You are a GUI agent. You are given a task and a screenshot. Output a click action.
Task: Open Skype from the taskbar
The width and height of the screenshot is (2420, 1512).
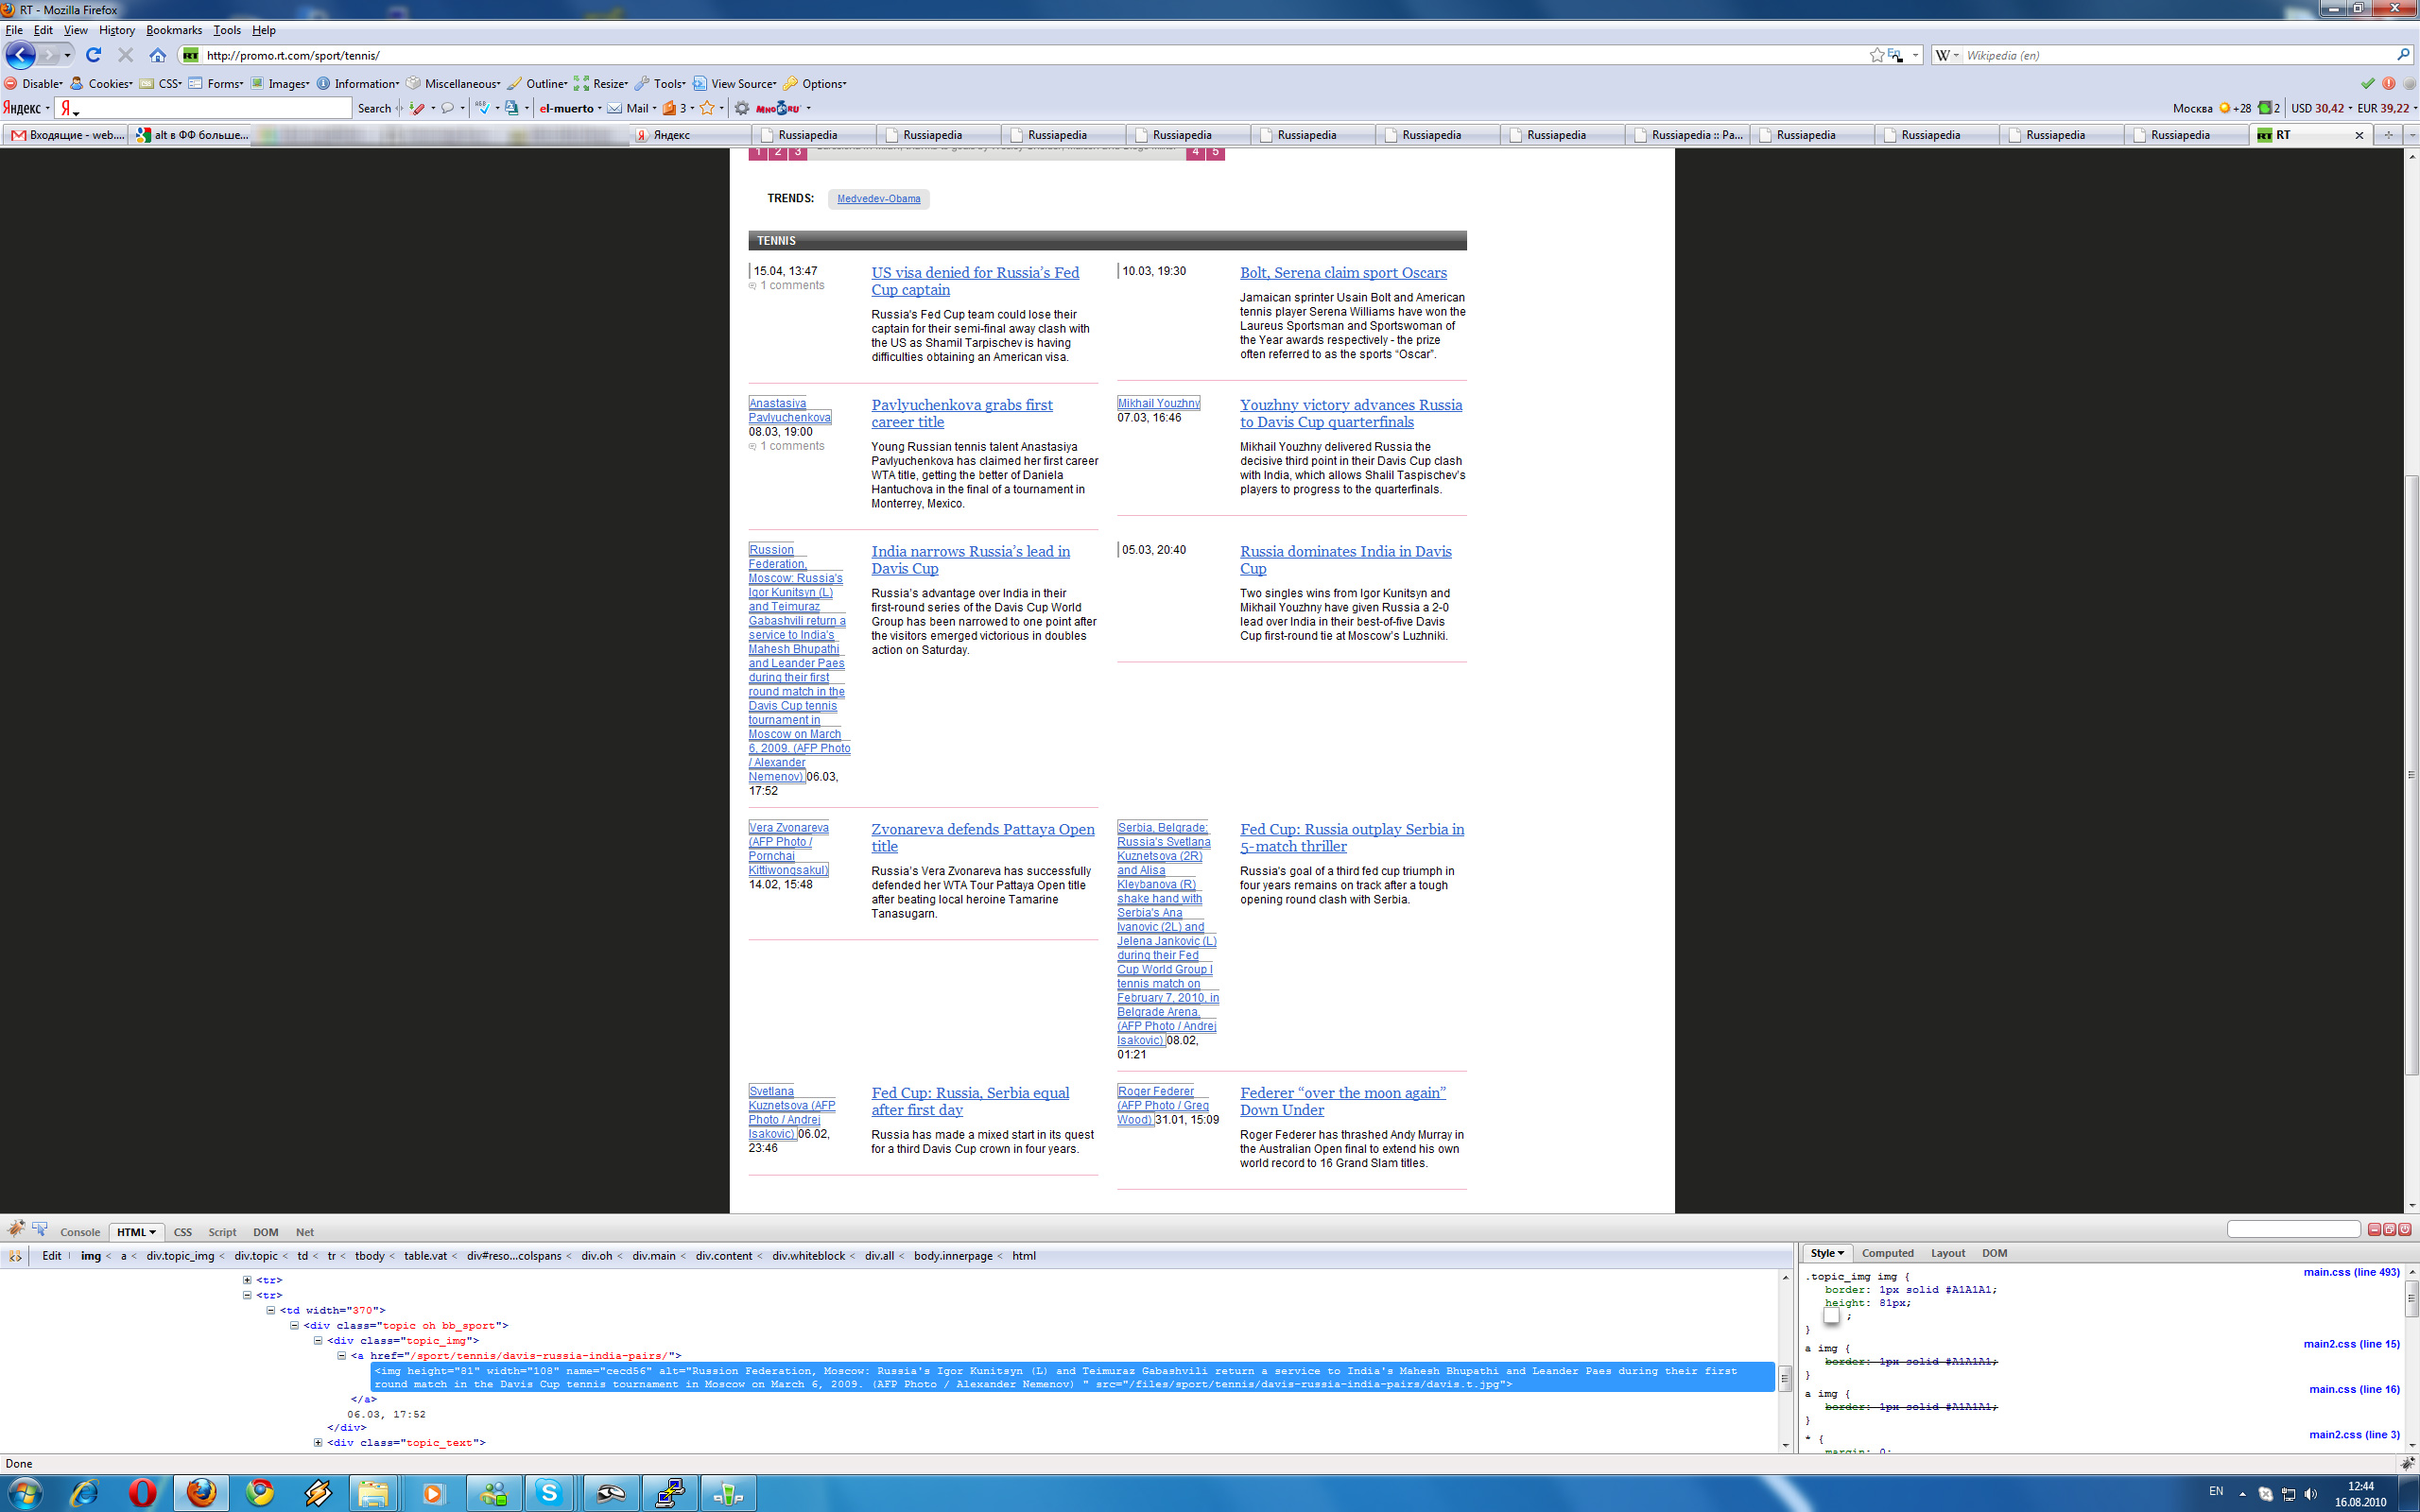click(x=549, y=1493)
